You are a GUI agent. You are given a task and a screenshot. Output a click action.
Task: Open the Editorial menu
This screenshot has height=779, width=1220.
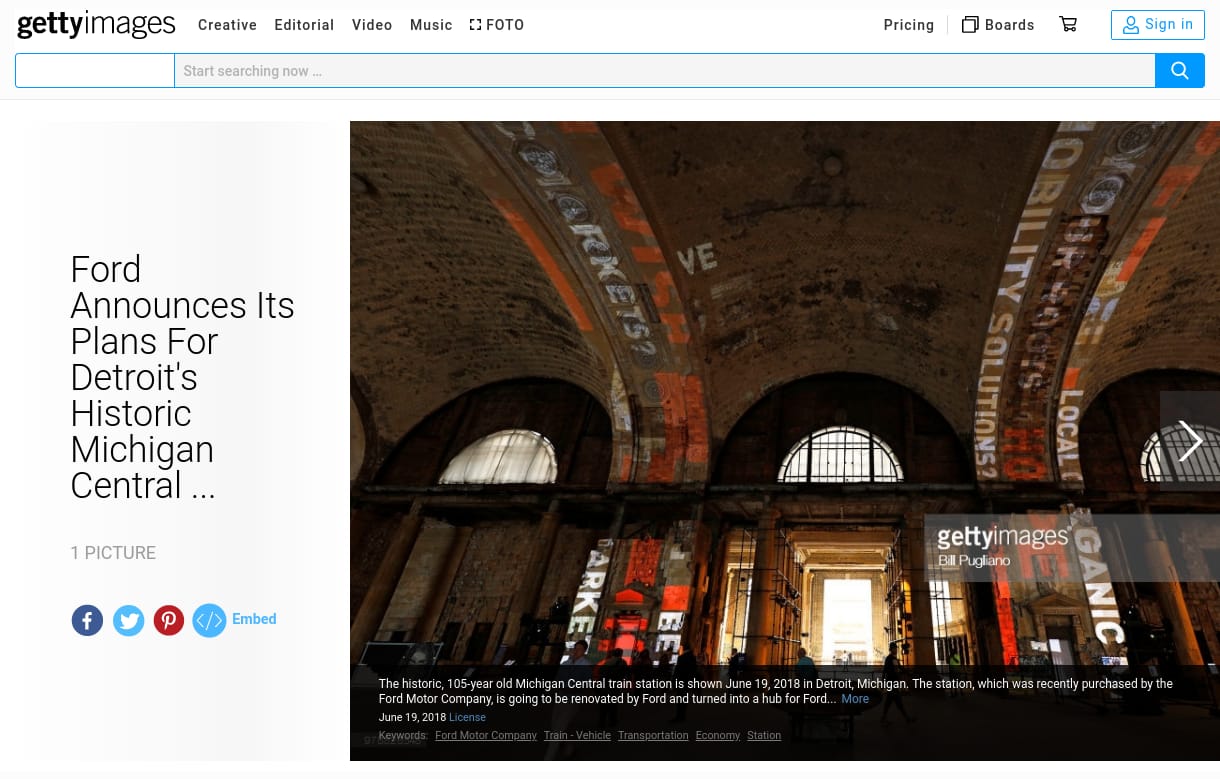click(x=304, y=25)
